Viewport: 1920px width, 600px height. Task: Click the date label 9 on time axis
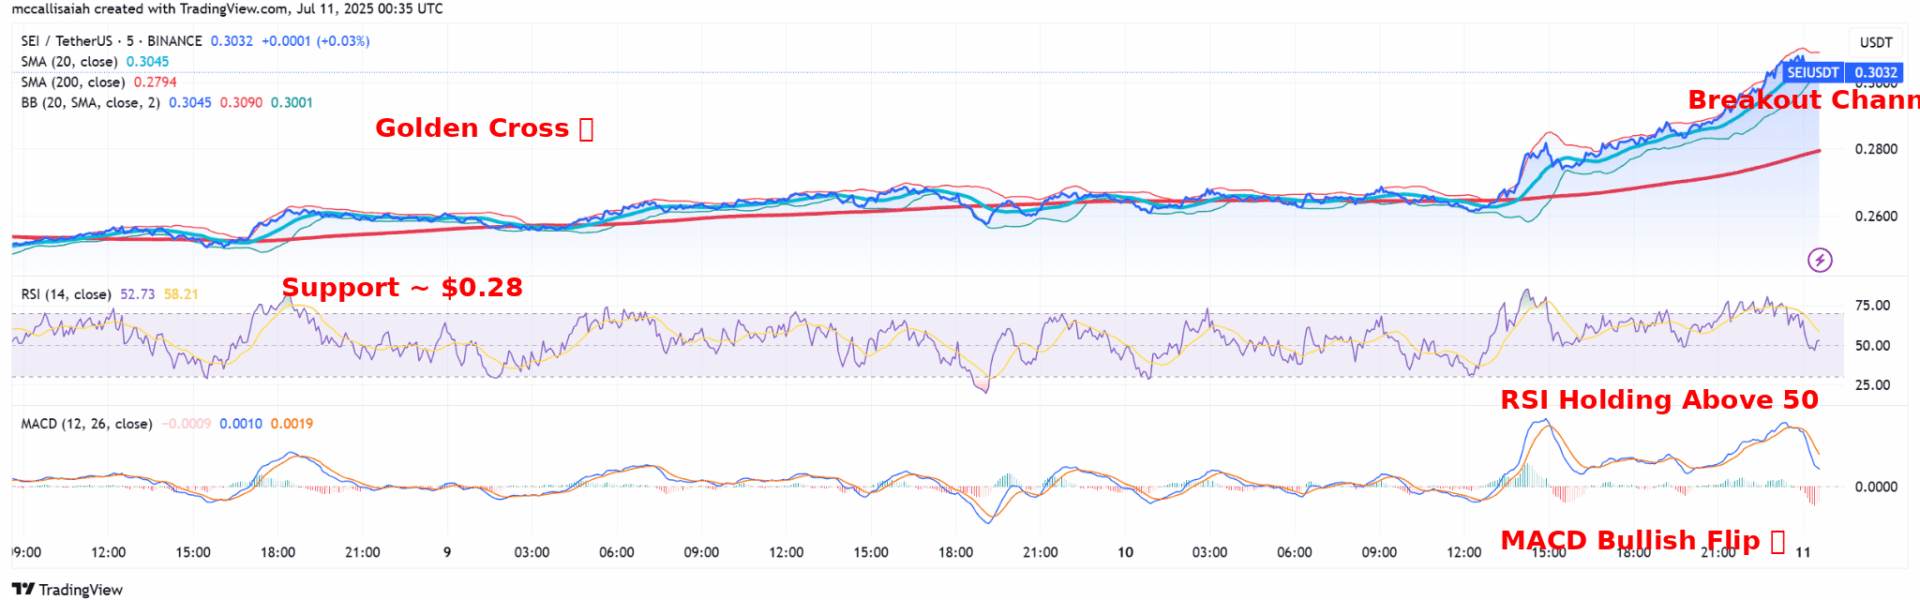pos(447,552)
